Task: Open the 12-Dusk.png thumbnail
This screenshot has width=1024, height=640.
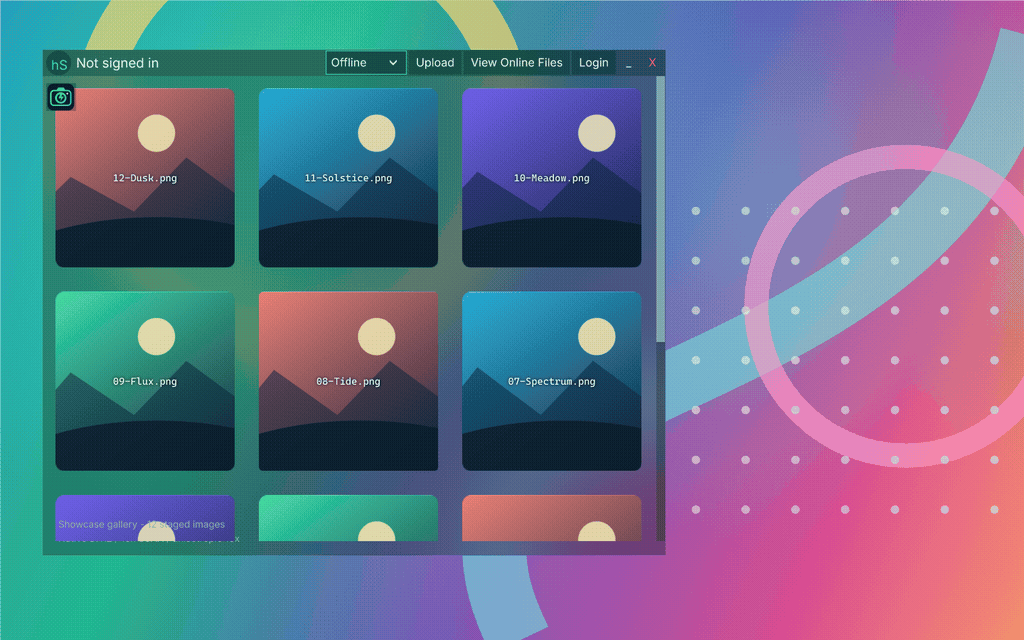Action: 145,178
